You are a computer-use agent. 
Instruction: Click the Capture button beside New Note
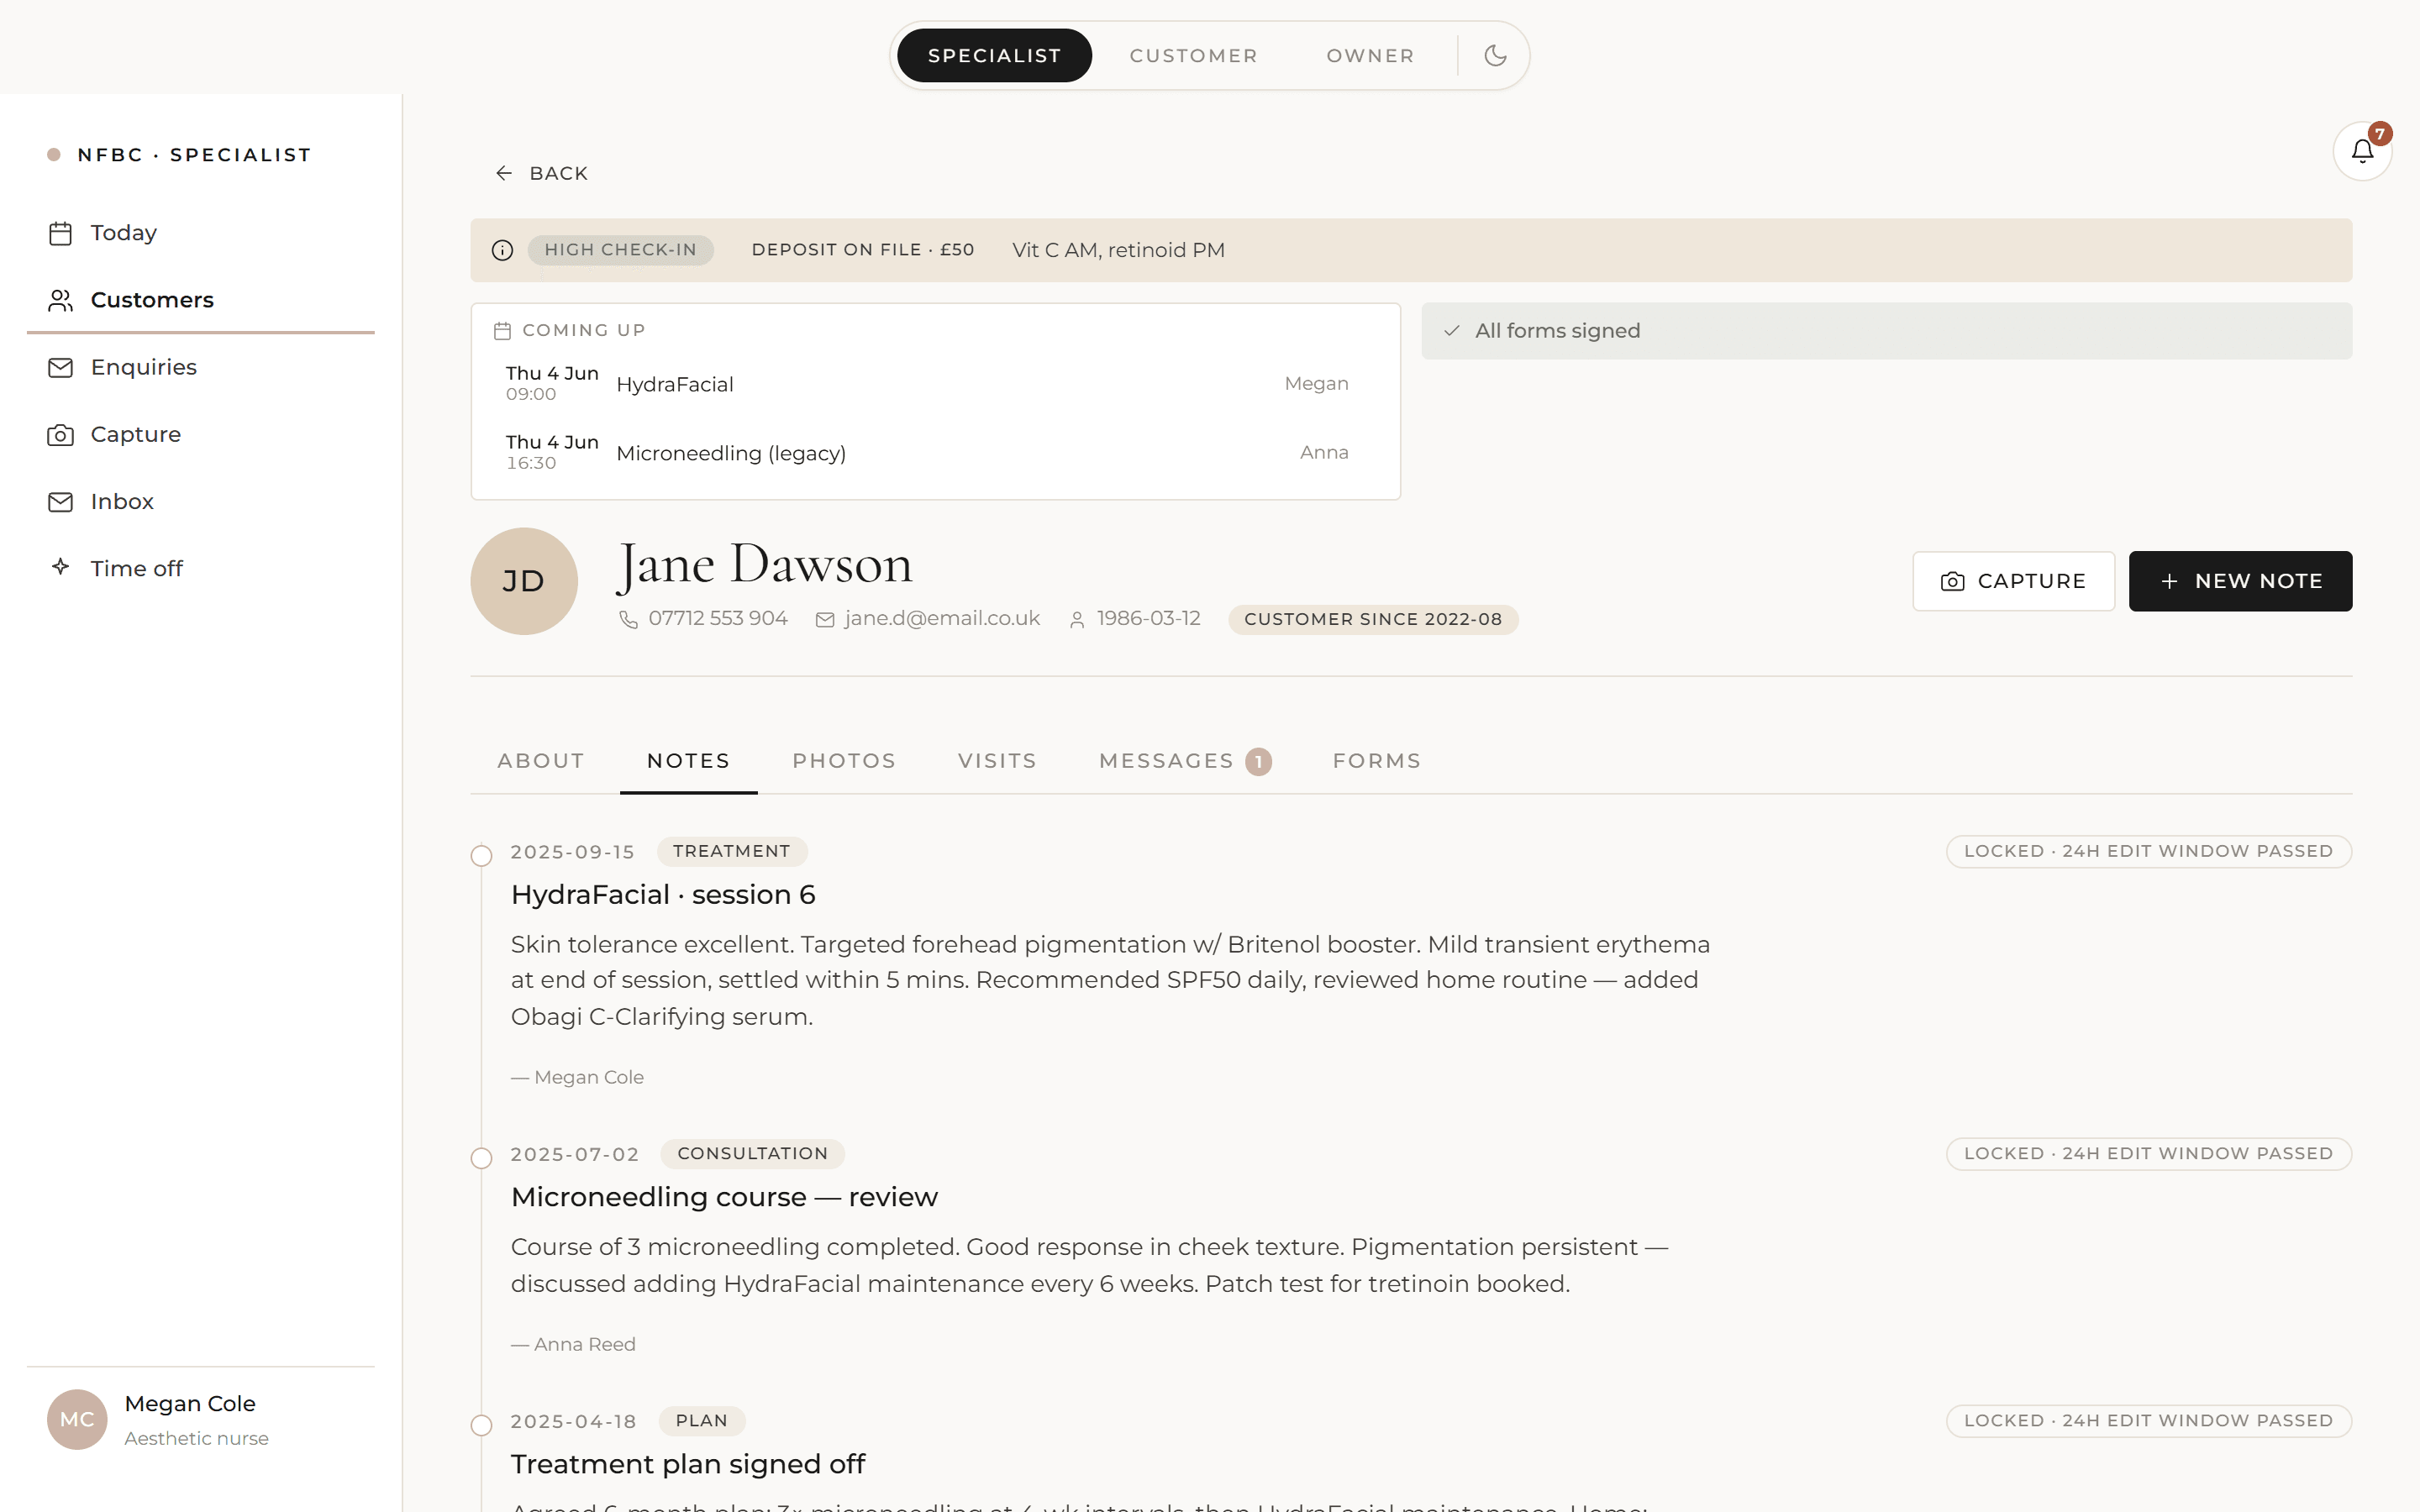(x=2013, y=581)
